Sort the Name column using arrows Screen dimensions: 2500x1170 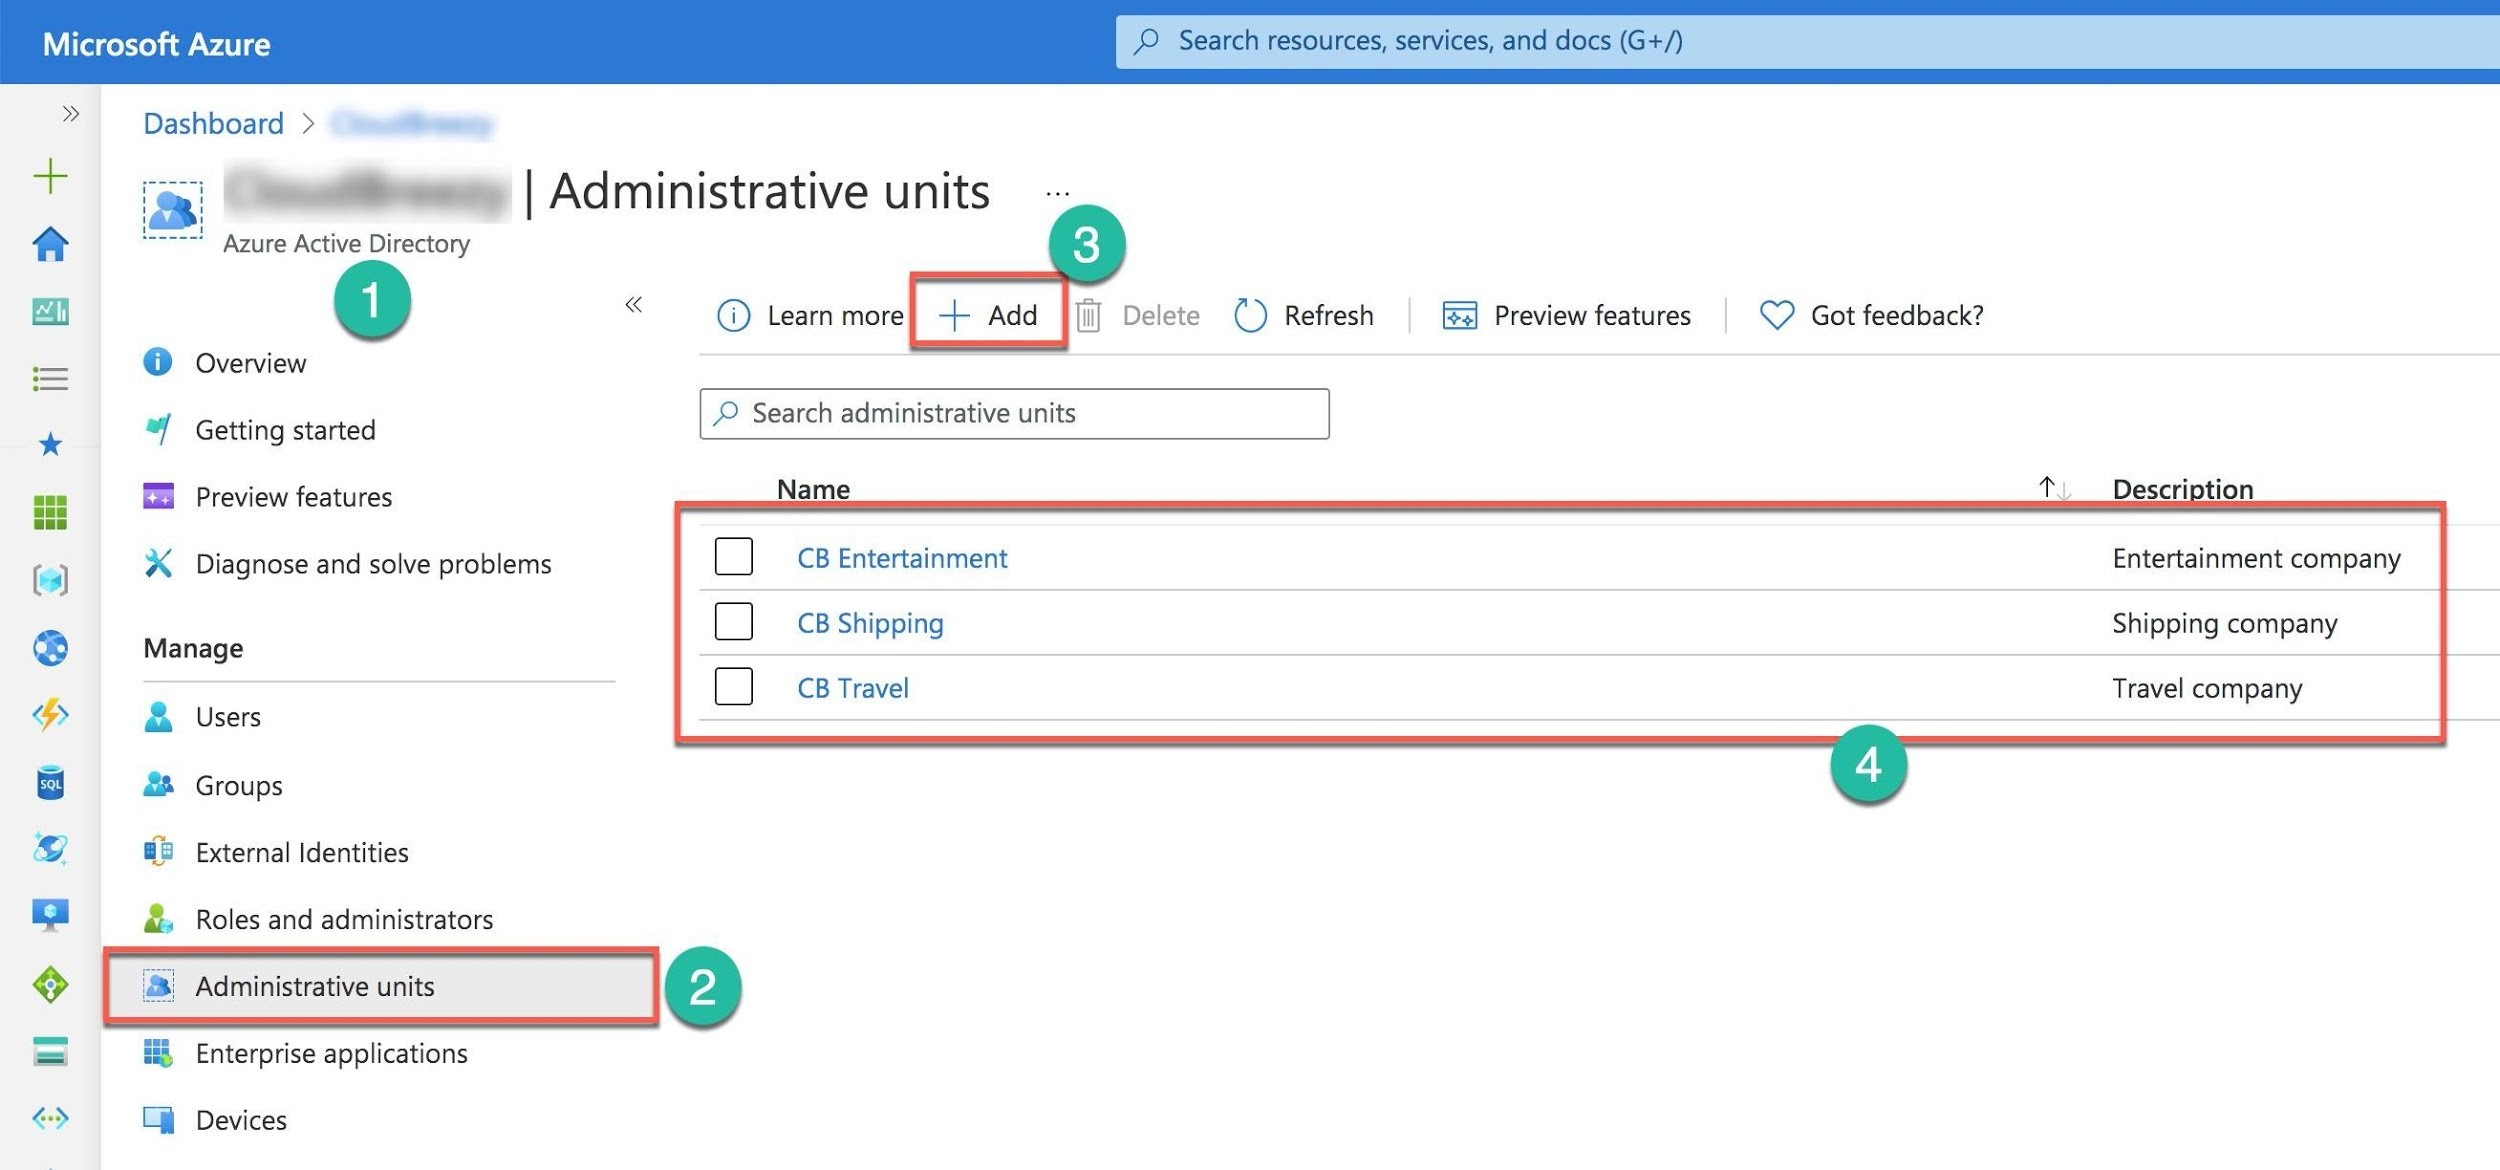(2053, 488)
